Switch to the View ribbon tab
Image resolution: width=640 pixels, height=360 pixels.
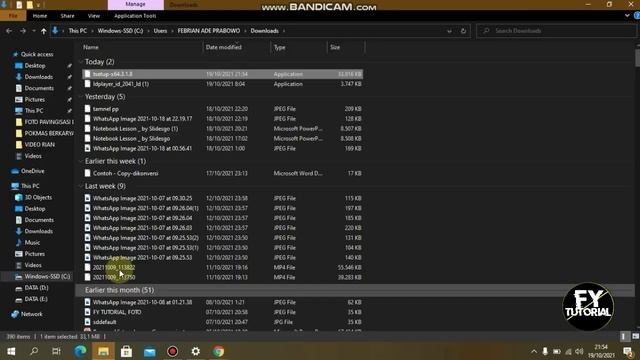tap(93, 16)
